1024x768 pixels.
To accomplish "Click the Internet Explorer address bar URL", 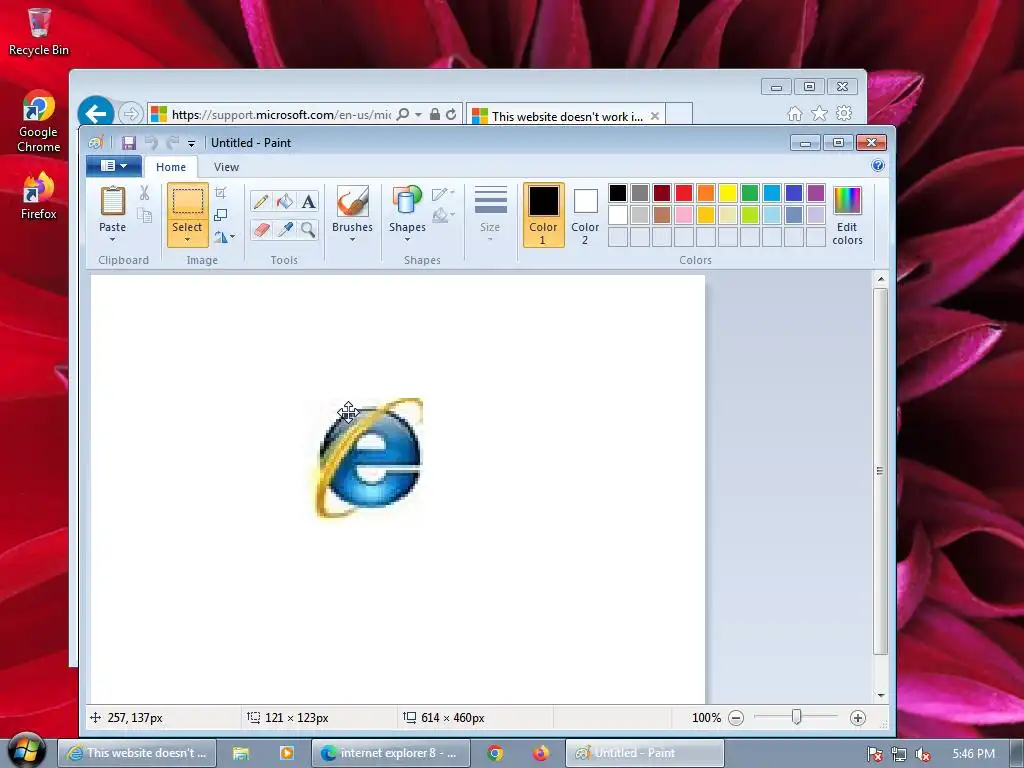I will tap(281, 115).
